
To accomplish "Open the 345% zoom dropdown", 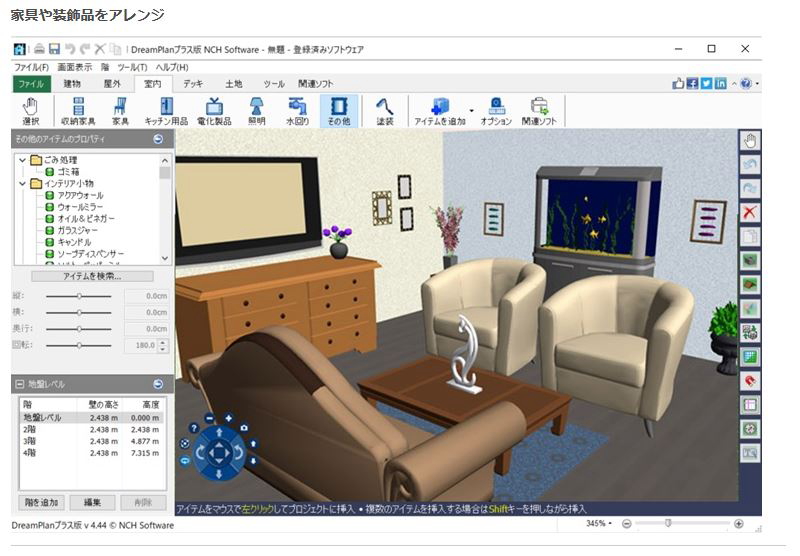I will pos(610,523).
